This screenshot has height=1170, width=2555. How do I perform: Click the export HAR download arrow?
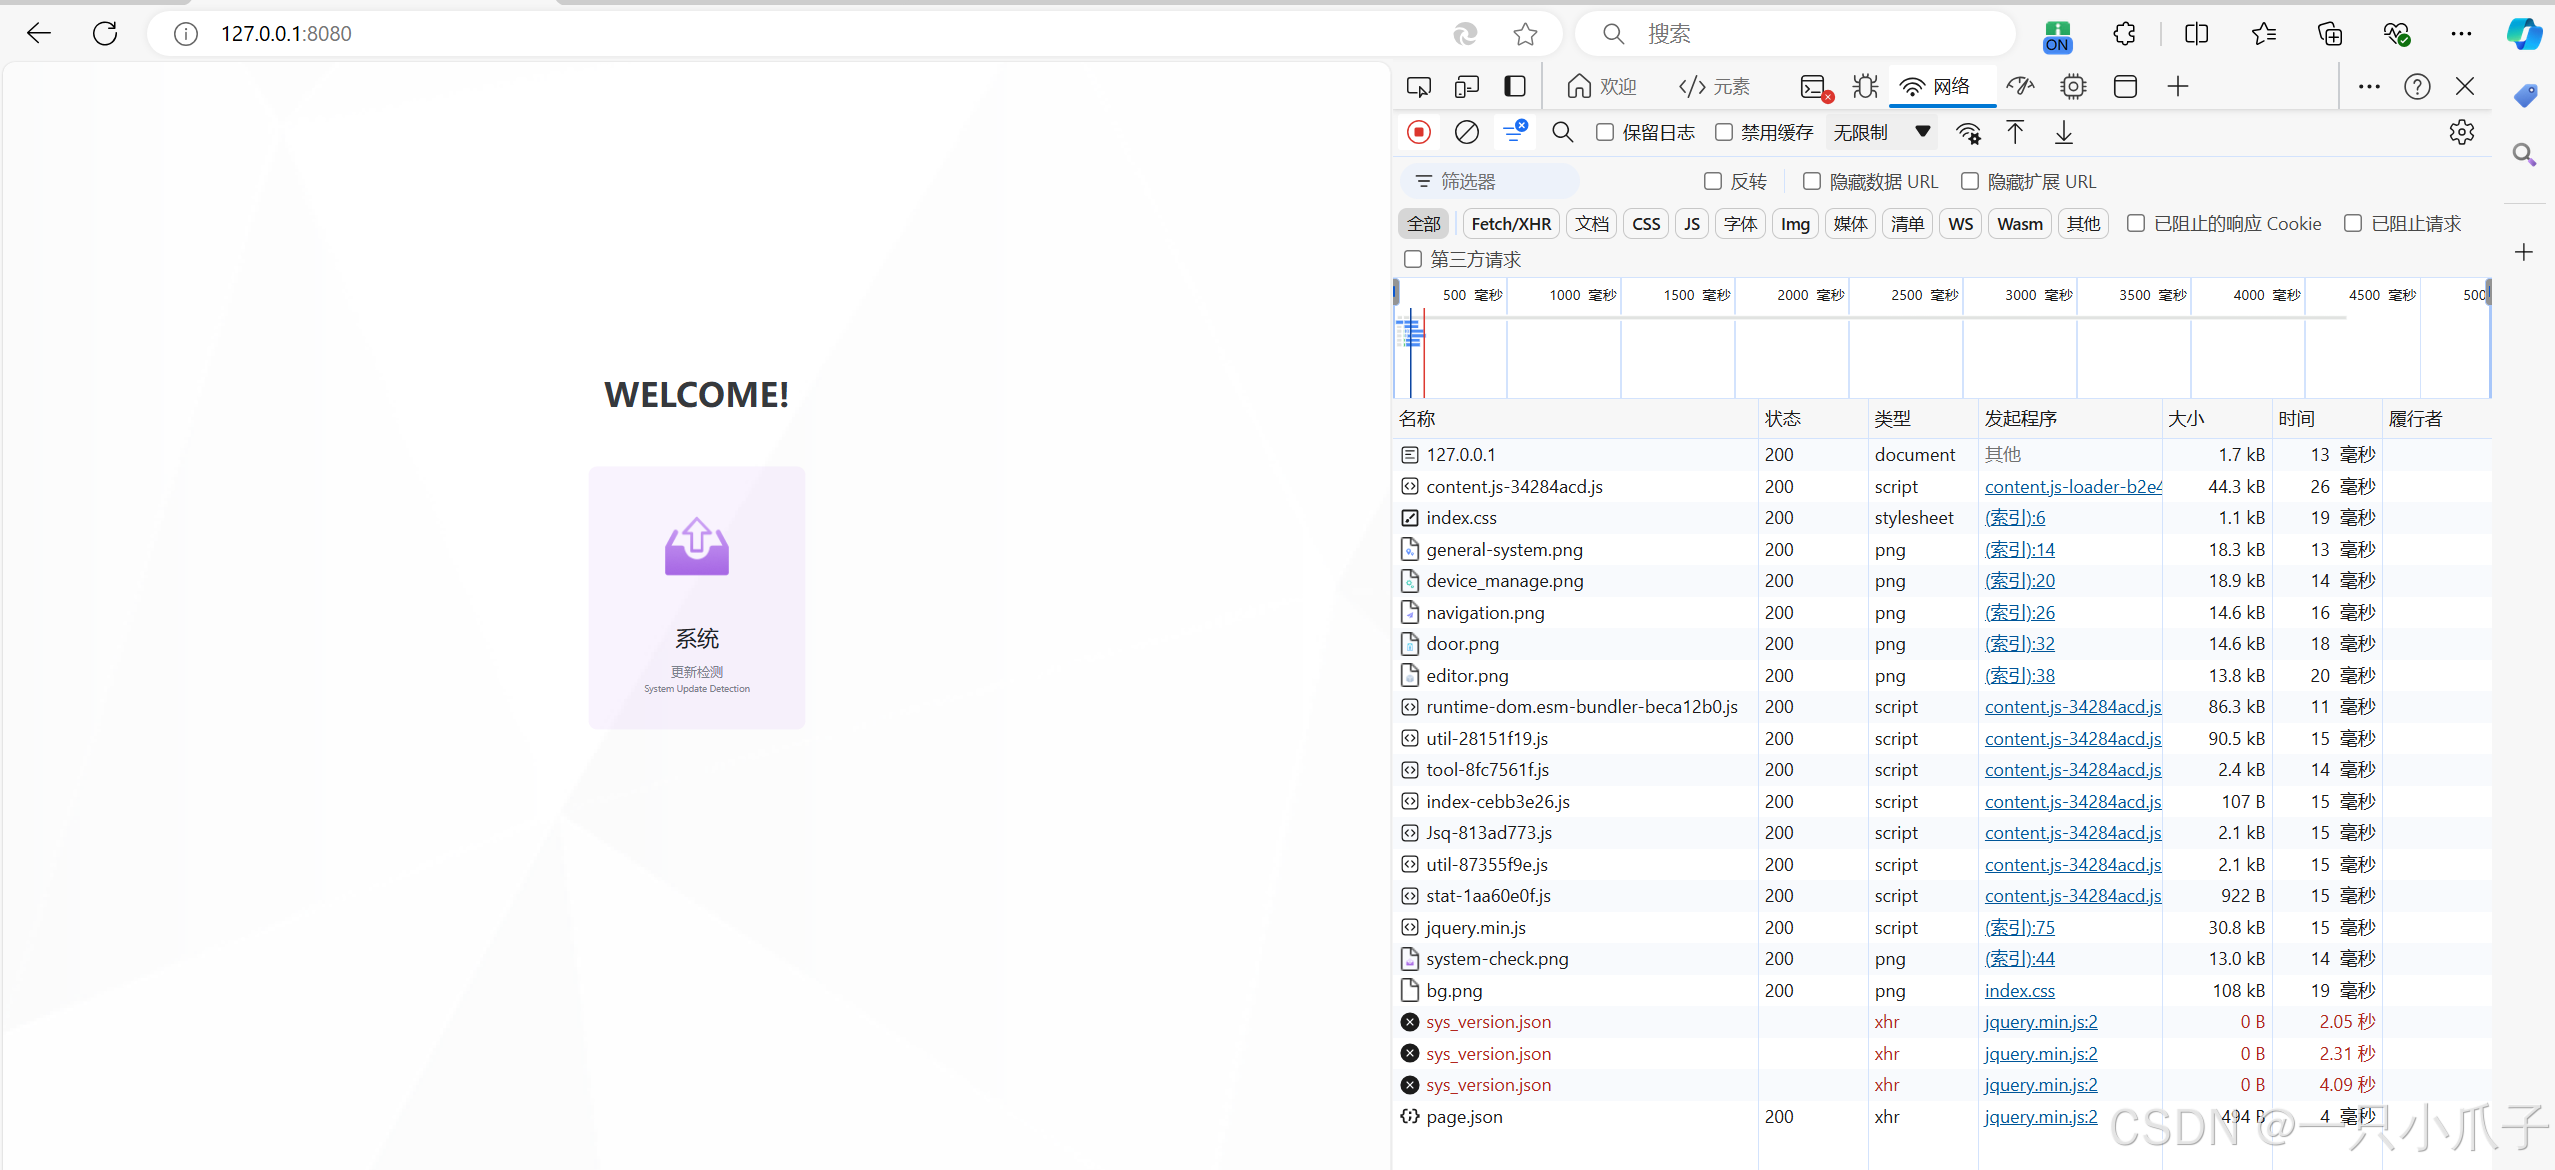(2063, 132)
